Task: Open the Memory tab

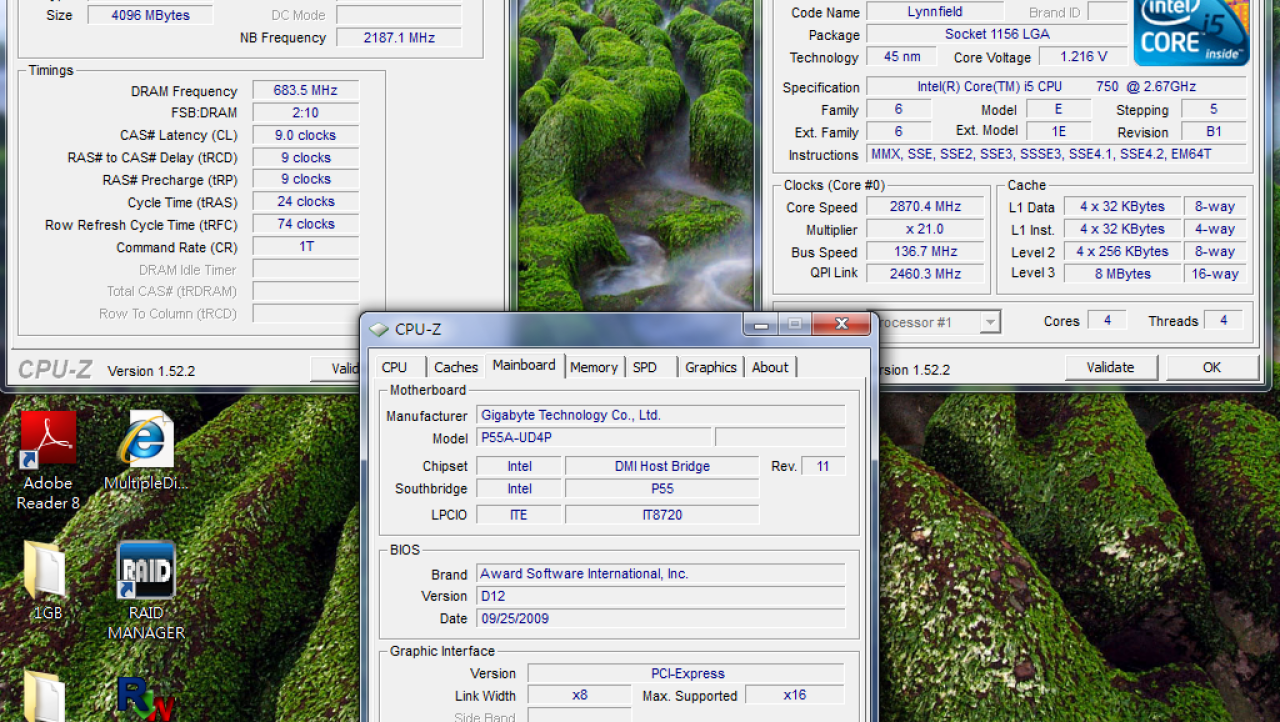Action: pos(594,367)
